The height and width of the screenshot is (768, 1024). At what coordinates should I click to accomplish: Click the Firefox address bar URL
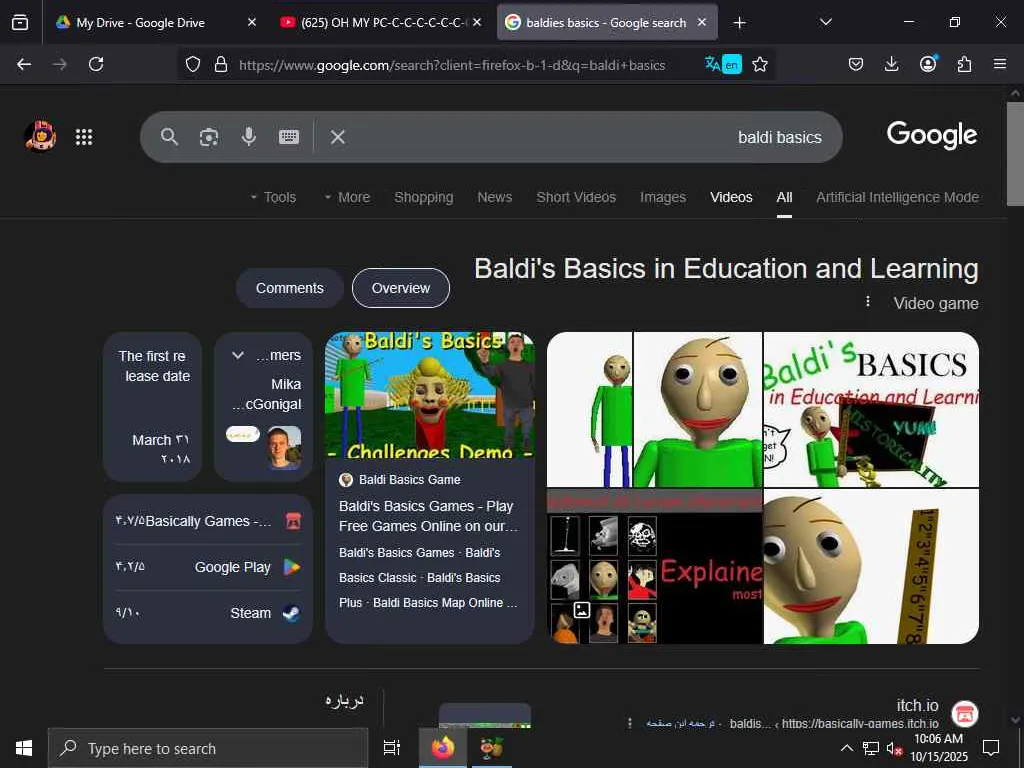click(x=452, y=65)
